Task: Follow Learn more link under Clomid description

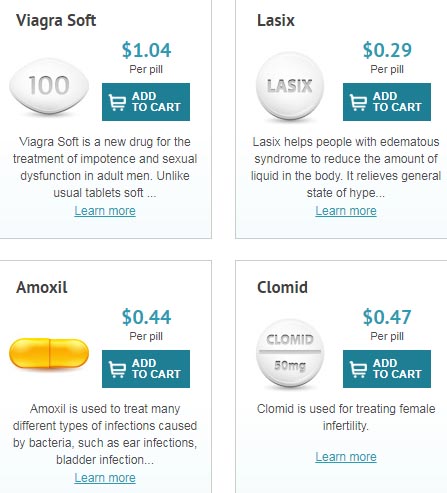Action: [346, 457]
